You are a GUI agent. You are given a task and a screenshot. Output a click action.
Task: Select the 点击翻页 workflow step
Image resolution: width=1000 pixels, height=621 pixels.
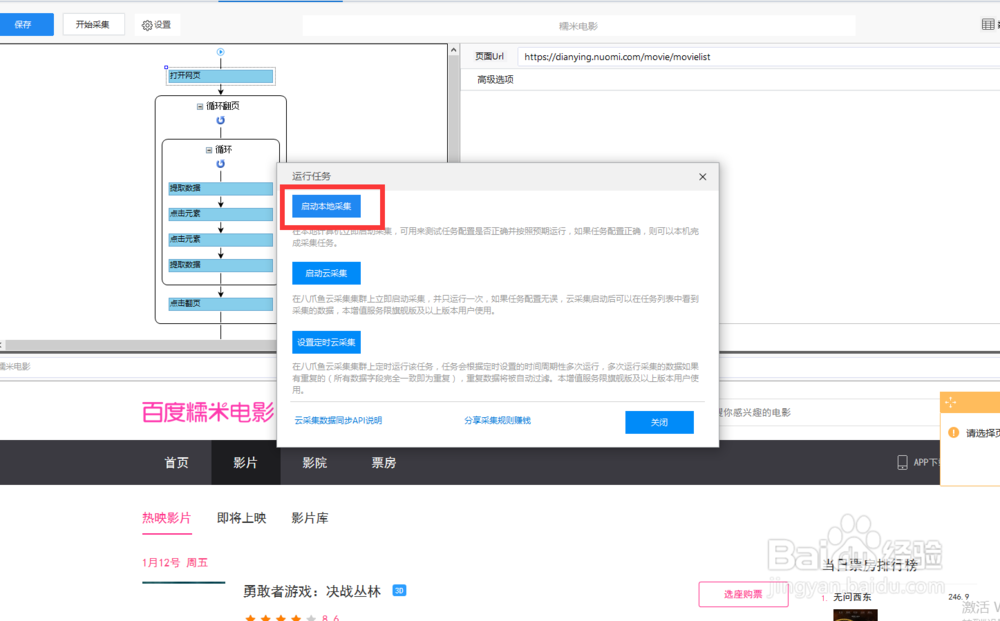click(x=221, y=303)
